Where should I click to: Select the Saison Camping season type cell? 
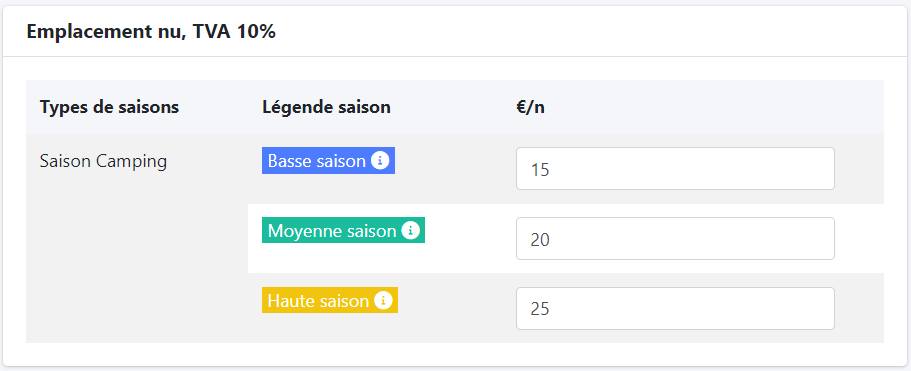[x=103, y=161]
